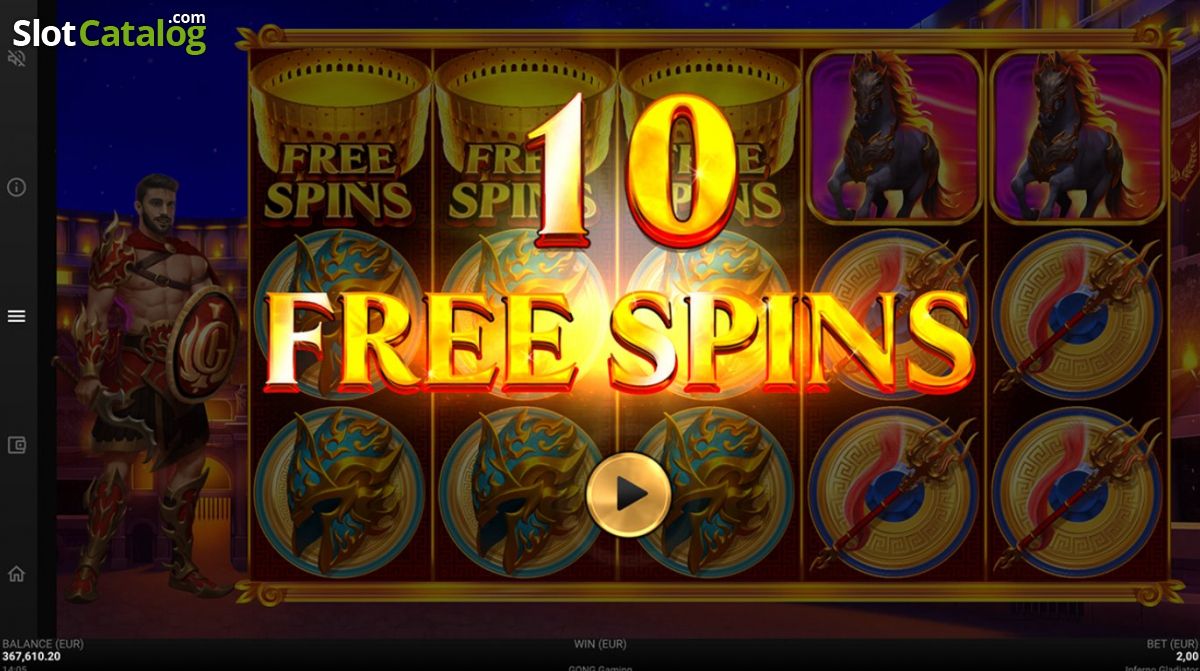Click the fifth reel black horse symbol
The image size is (1200, 671).
point(1078,137)
